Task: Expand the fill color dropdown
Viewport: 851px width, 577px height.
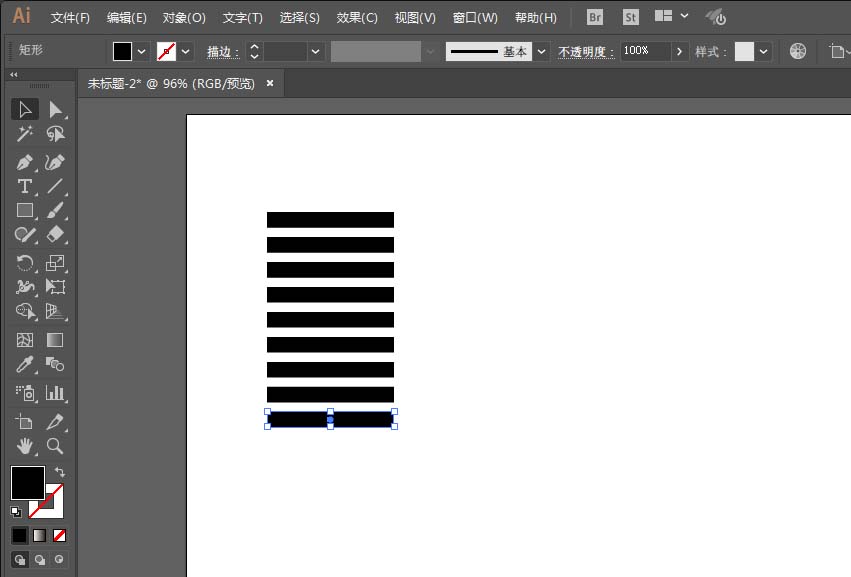Action: 142,52
